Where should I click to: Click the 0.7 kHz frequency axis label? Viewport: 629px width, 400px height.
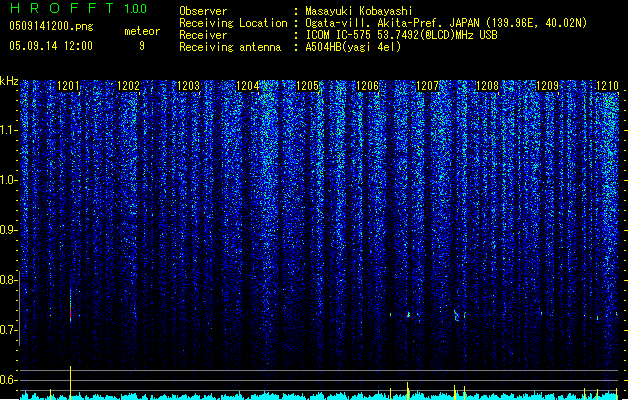[9, 330]
